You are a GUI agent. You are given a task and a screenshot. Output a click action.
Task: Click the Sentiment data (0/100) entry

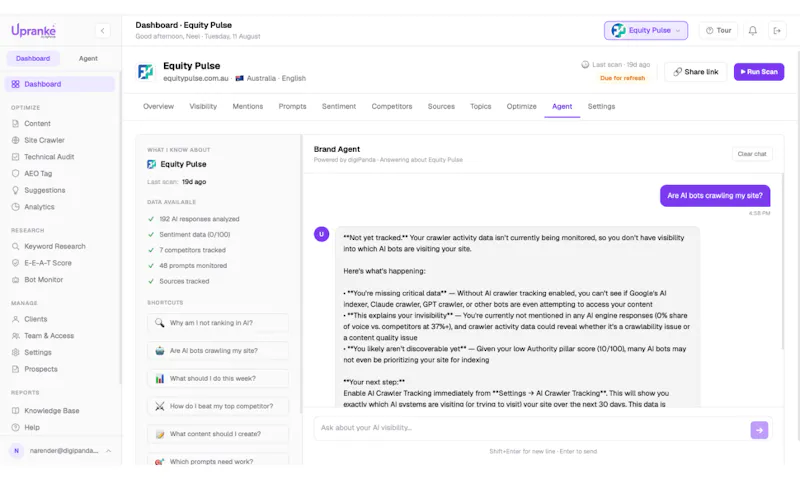[194, 235]
